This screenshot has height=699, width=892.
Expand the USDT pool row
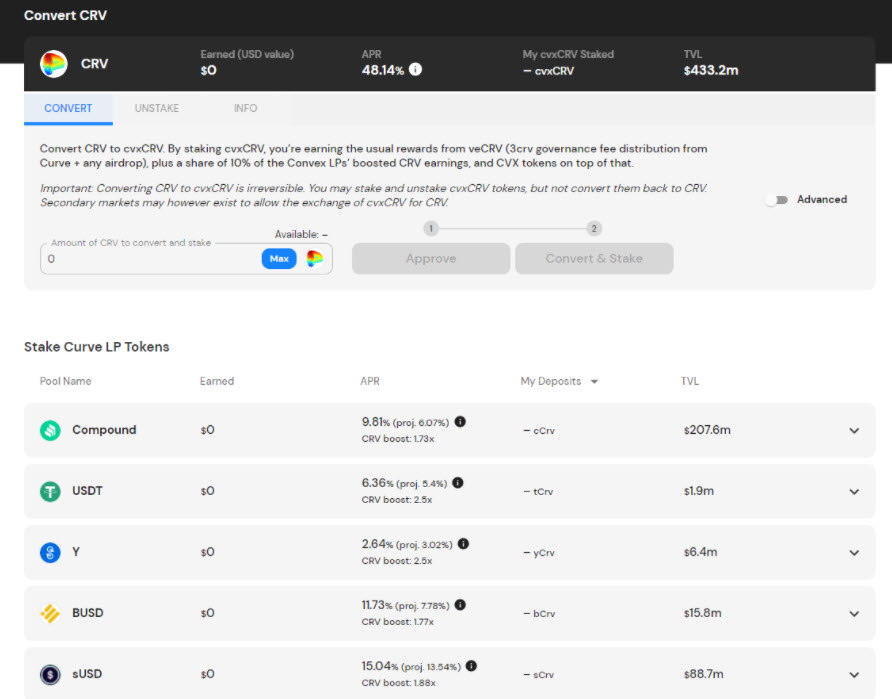[x=854, y=491]
